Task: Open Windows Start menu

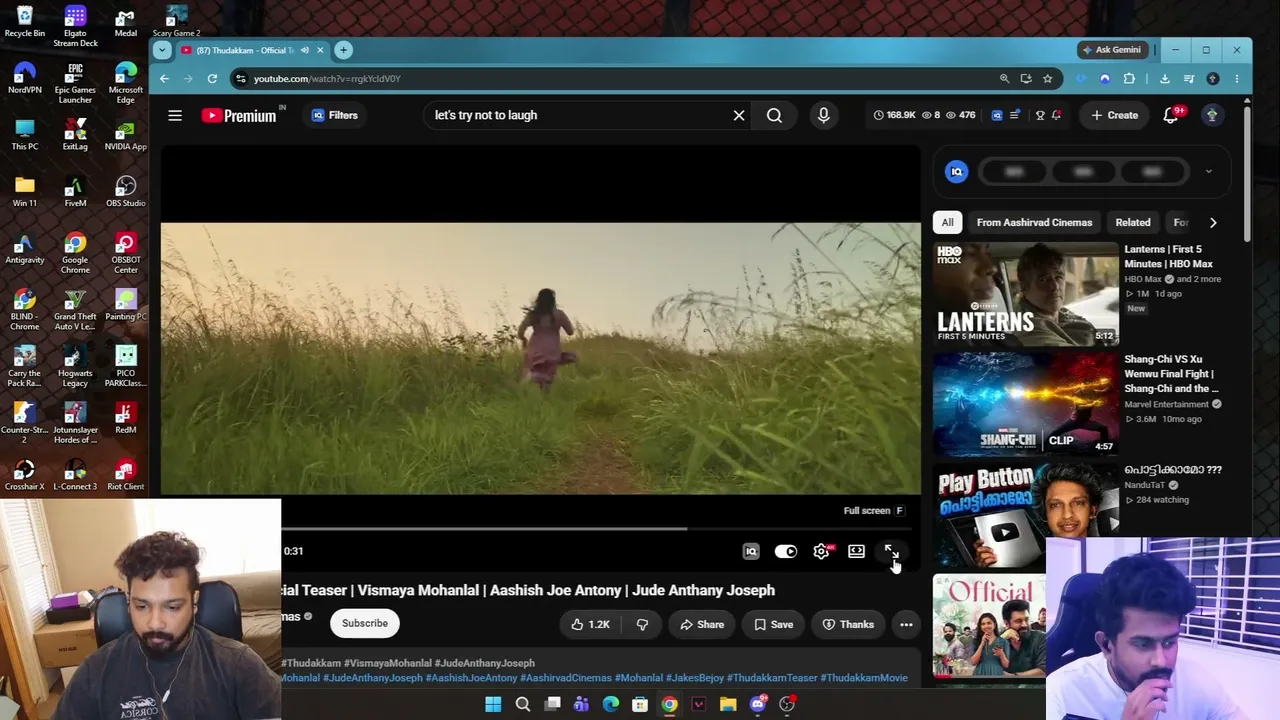Action: [x=493, y=705]
